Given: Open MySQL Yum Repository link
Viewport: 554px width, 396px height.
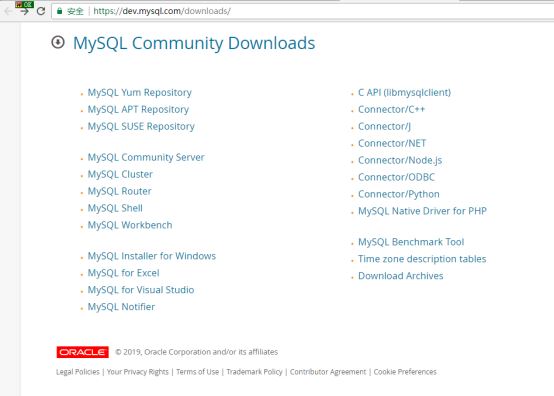Looking at the screenshot, I should 140,93.
